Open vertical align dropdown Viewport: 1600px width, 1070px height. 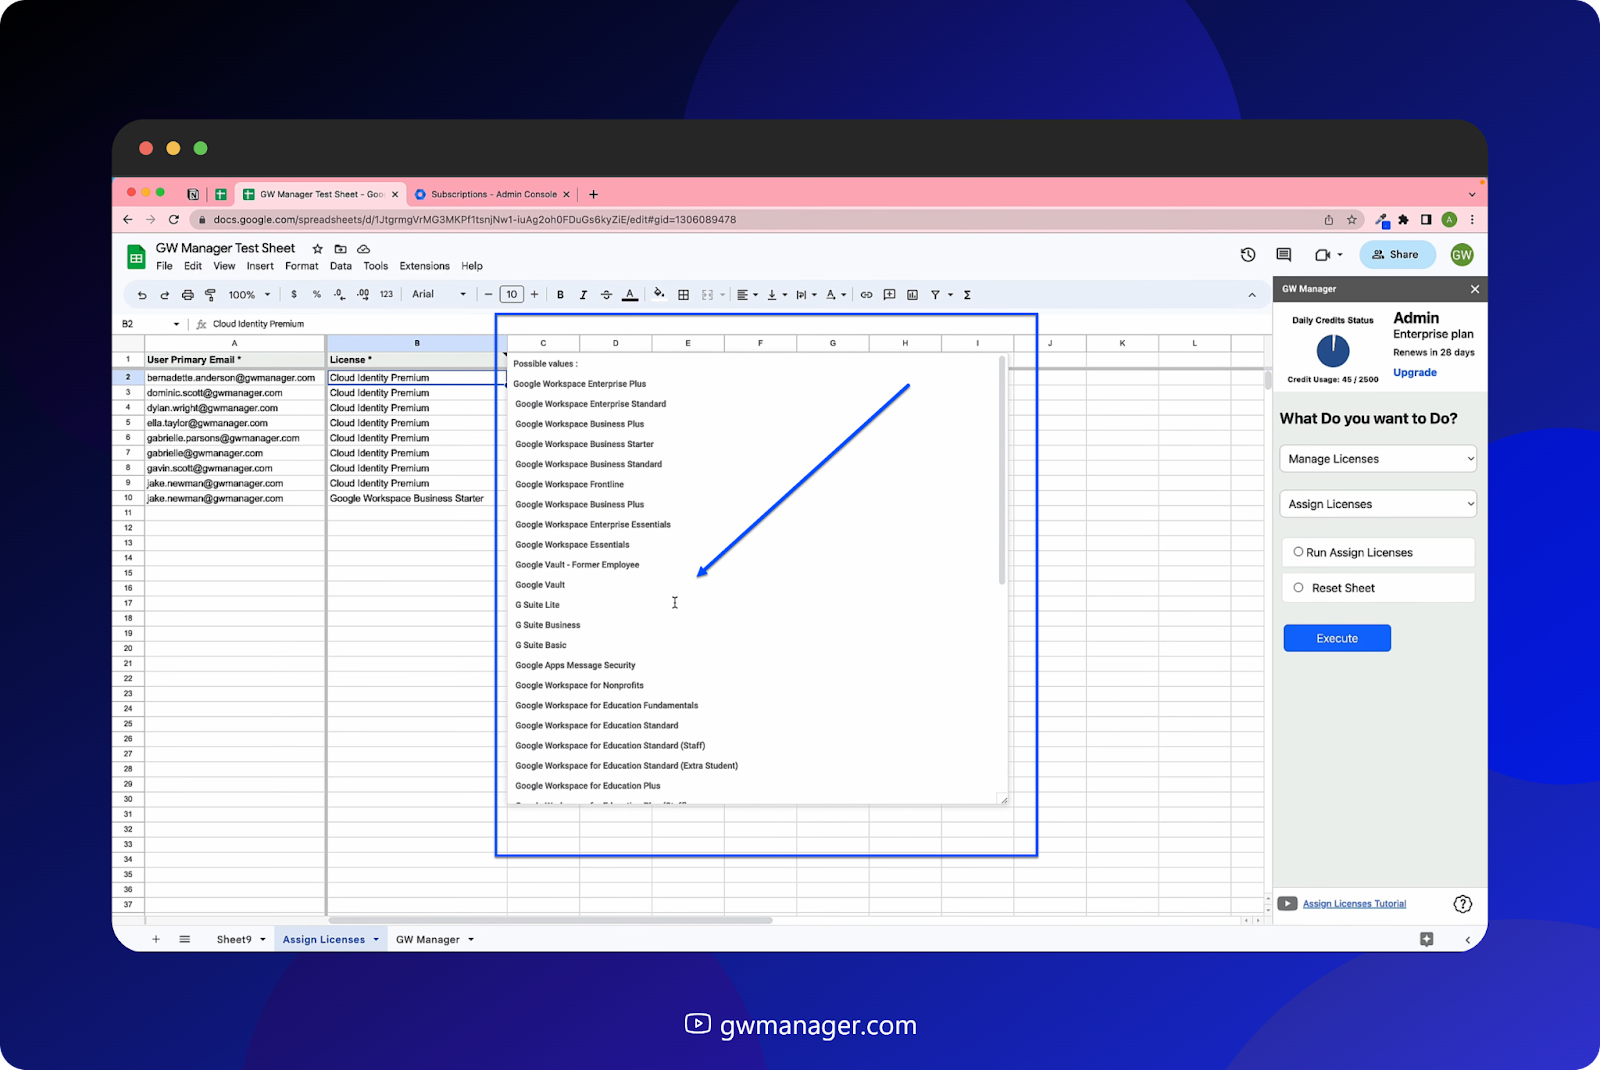pos(777,295)
